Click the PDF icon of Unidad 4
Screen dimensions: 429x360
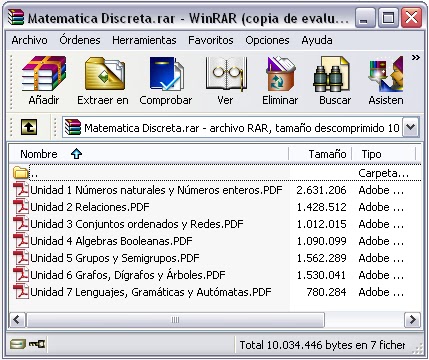pyautogui.click(x=21, y=241)
